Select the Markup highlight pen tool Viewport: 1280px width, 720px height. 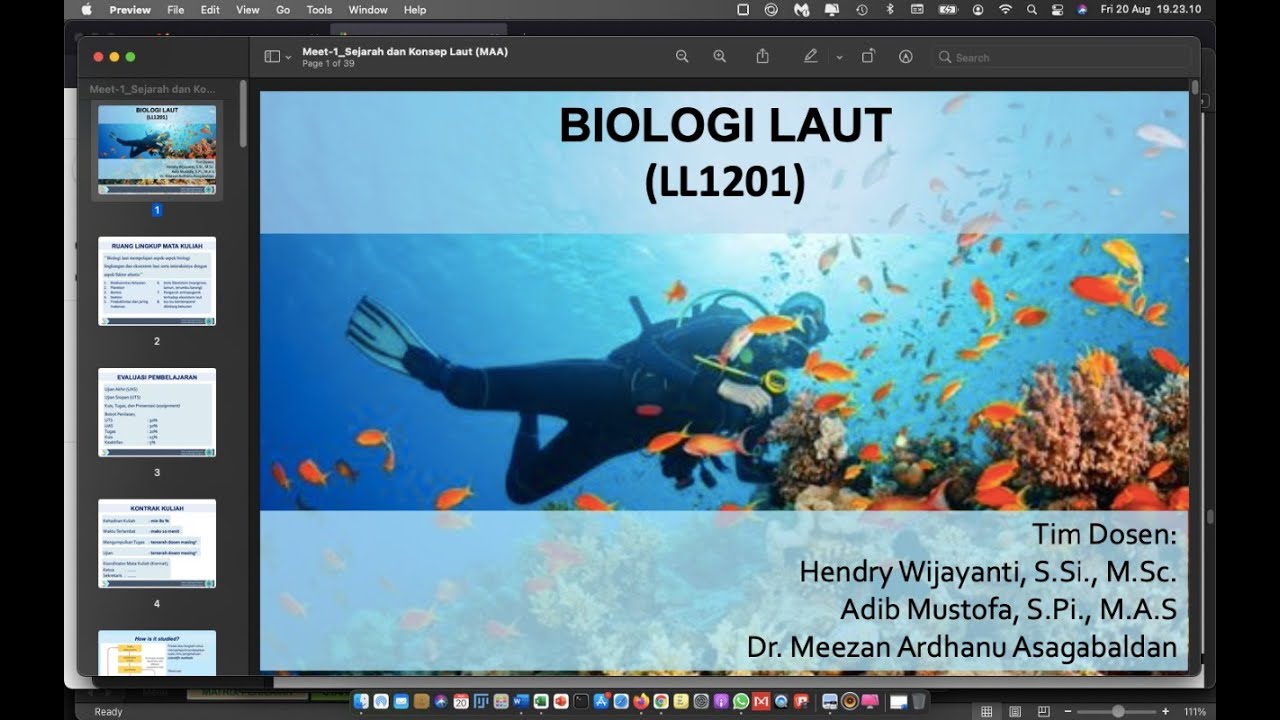tap(811, 57)
